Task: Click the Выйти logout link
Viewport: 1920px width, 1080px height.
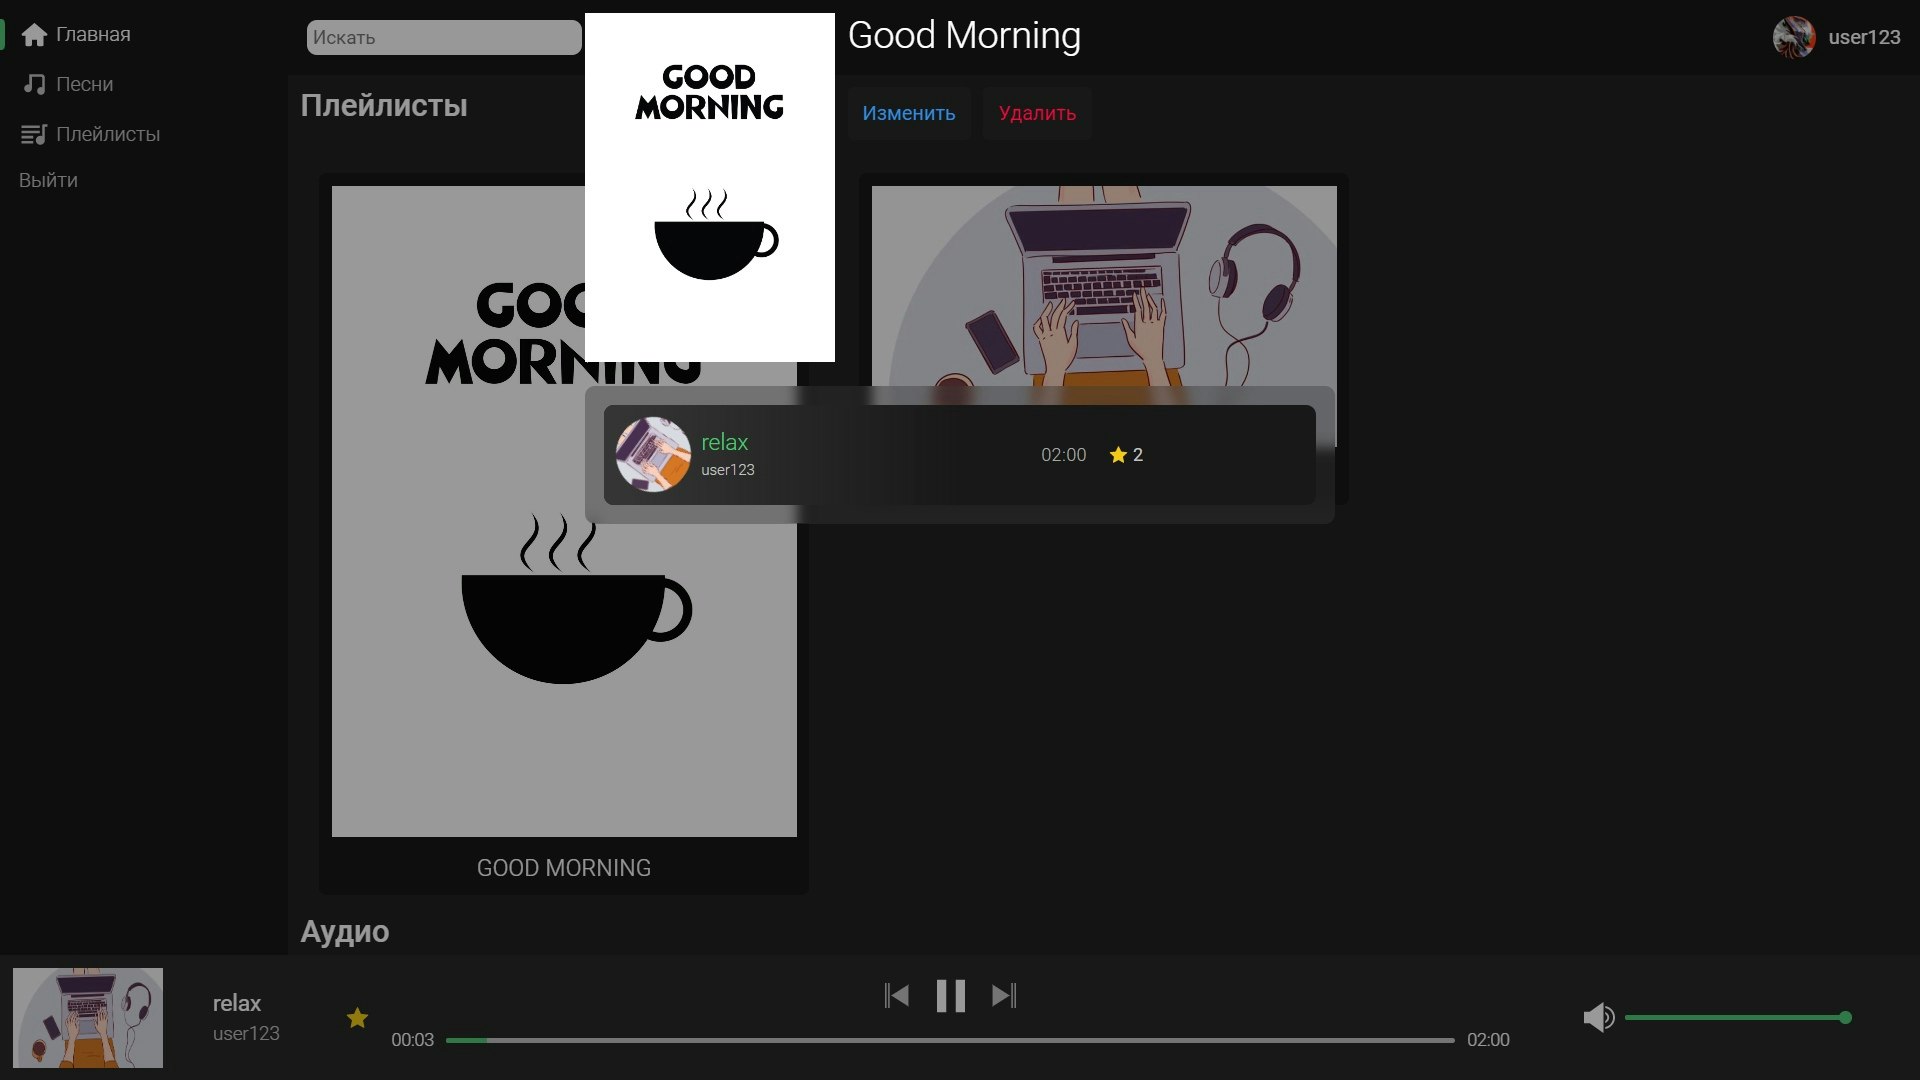Action: point(48,180)
